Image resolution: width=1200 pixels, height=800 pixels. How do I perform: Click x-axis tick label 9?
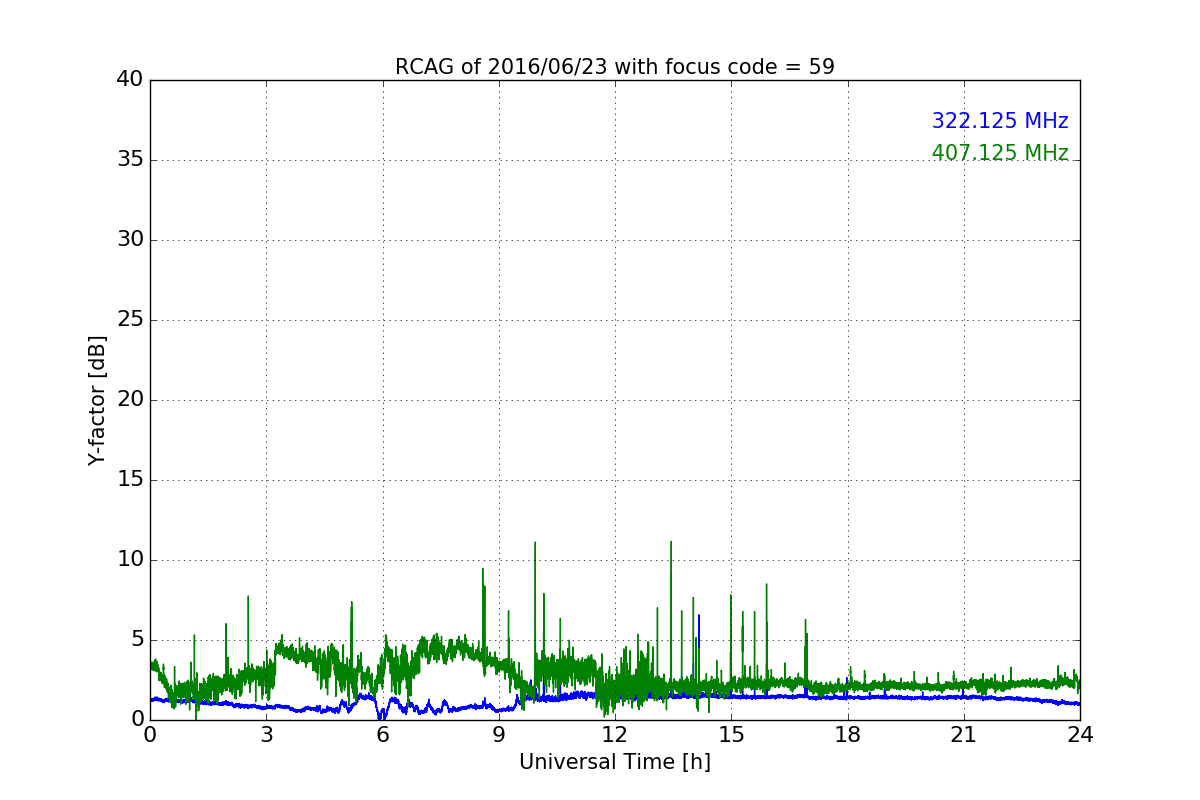[499, 734]
